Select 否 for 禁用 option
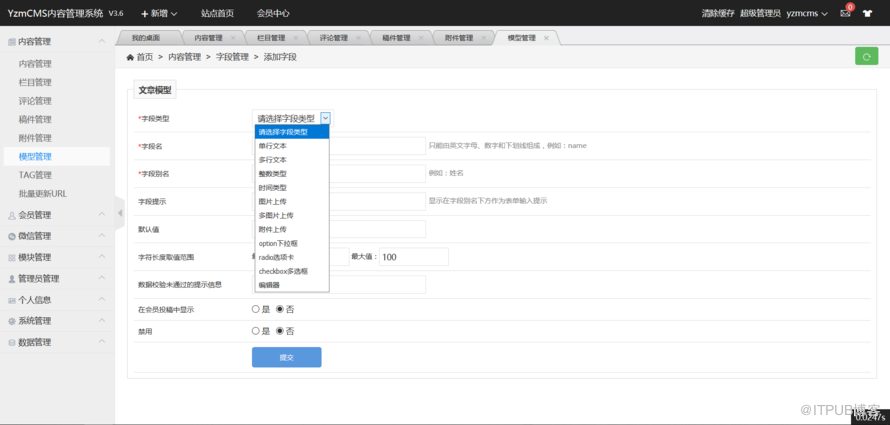890x425 pixels. coord(279,331)
